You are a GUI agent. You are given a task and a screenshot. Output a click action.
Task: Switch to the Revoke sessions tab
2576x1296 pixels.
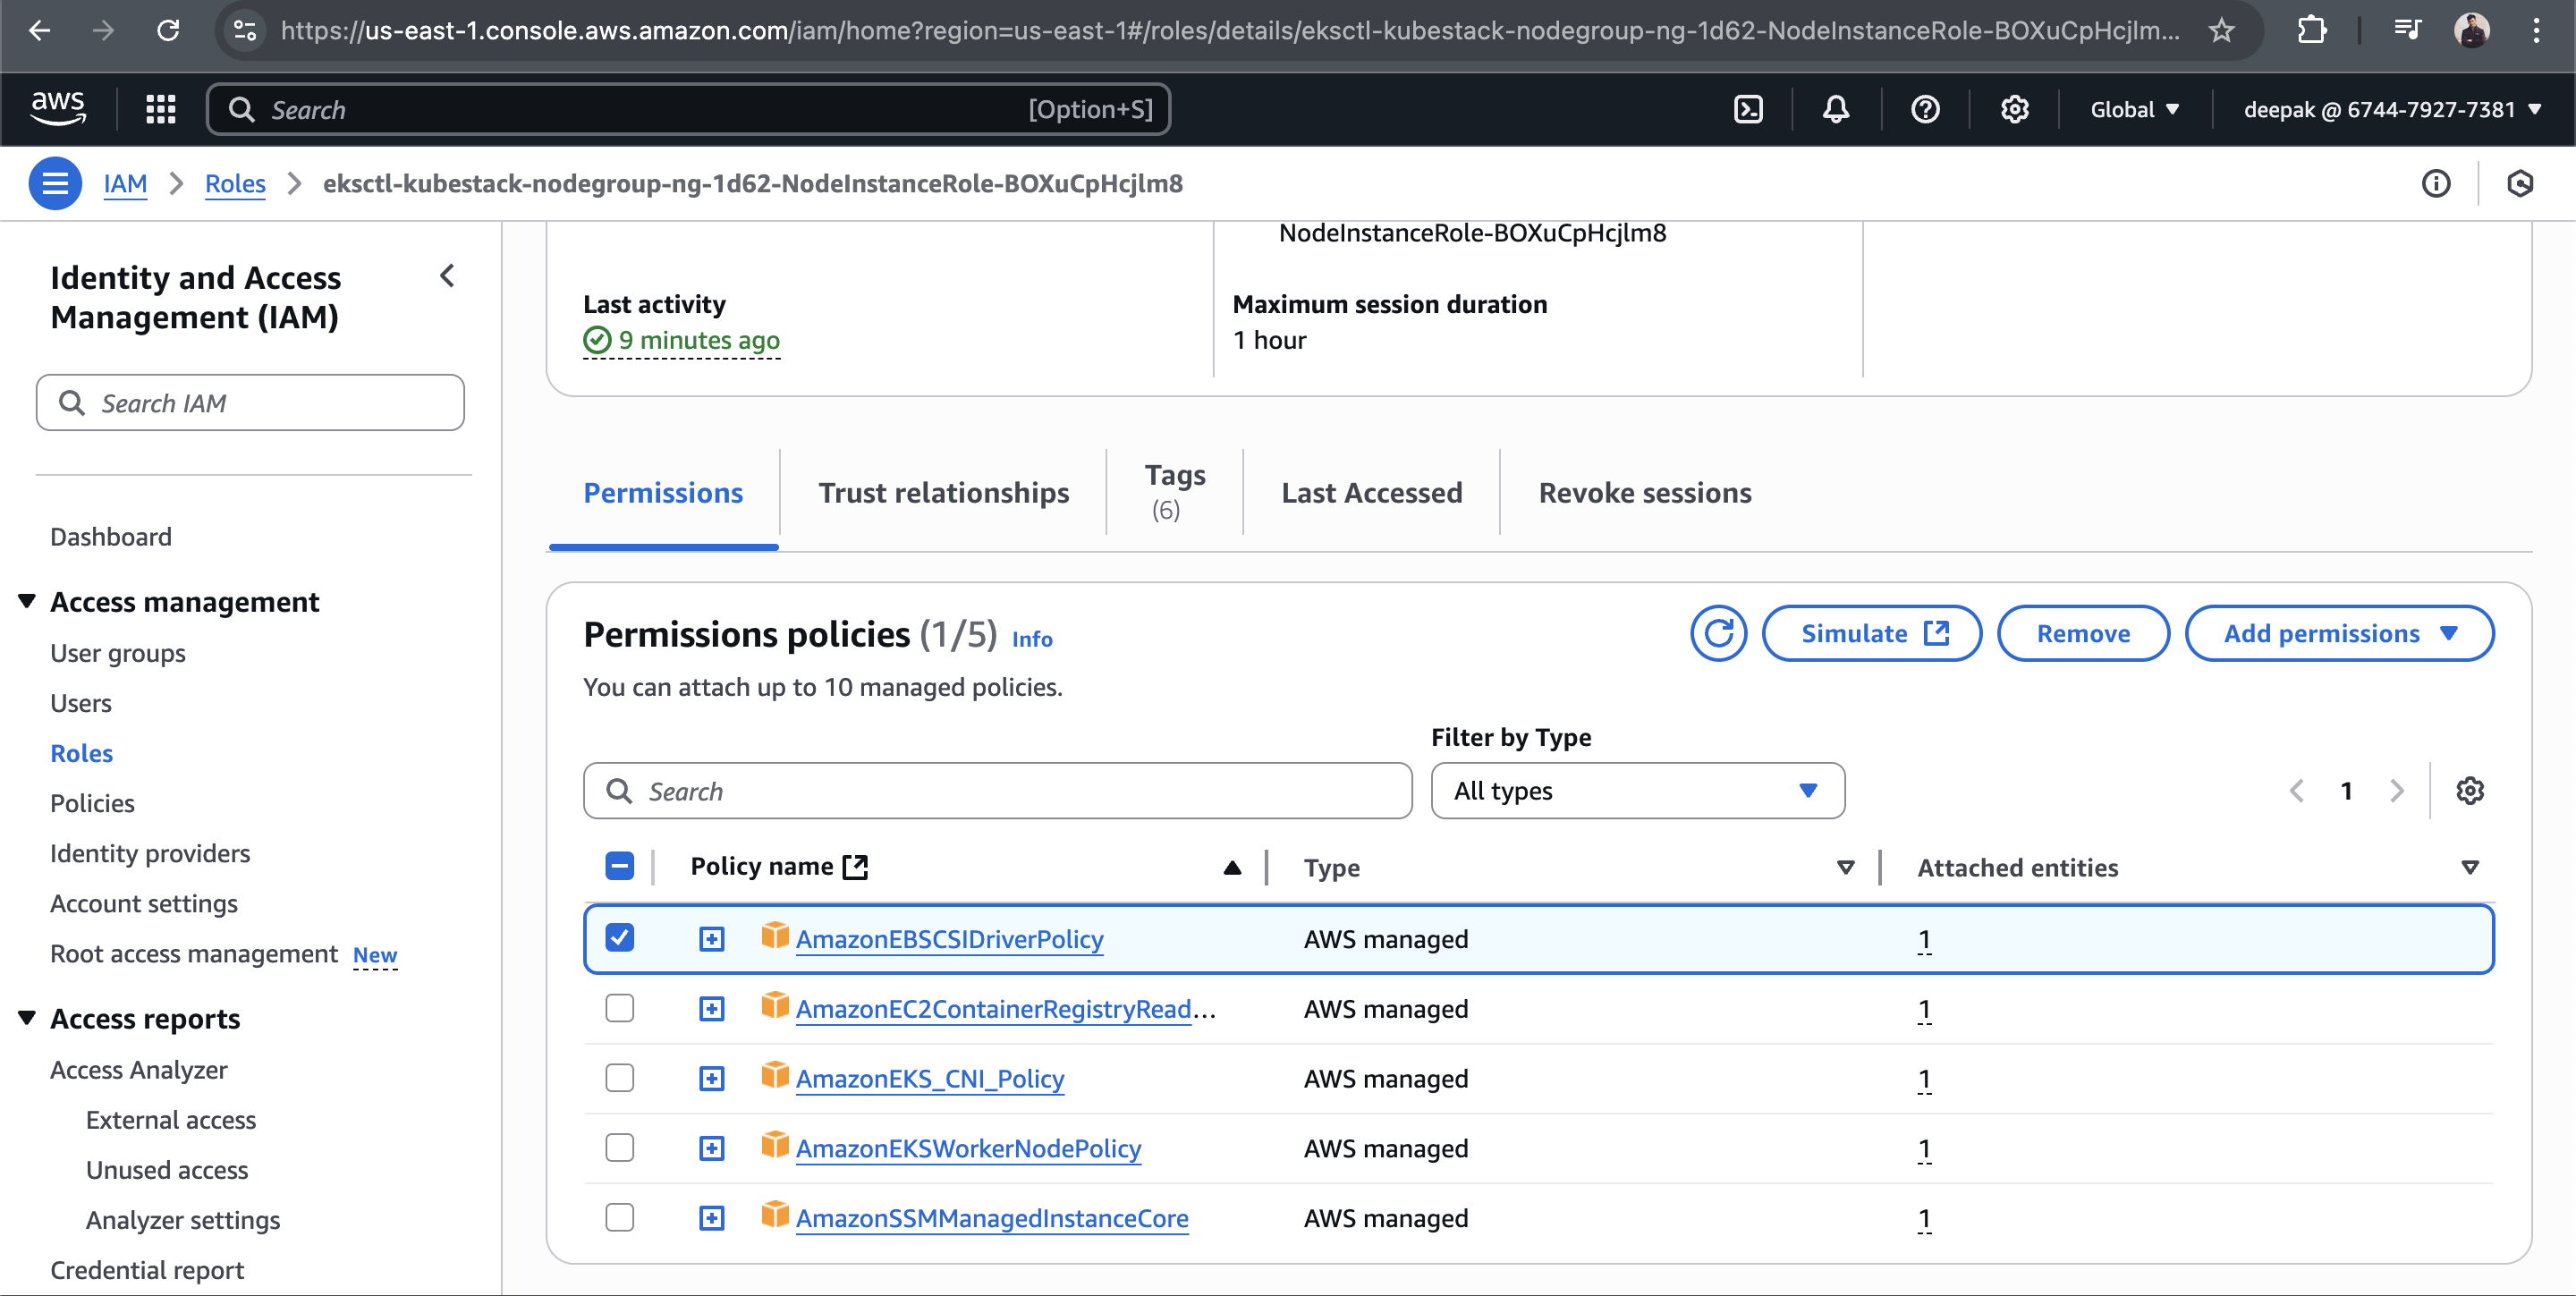(x=1644, y=493)
